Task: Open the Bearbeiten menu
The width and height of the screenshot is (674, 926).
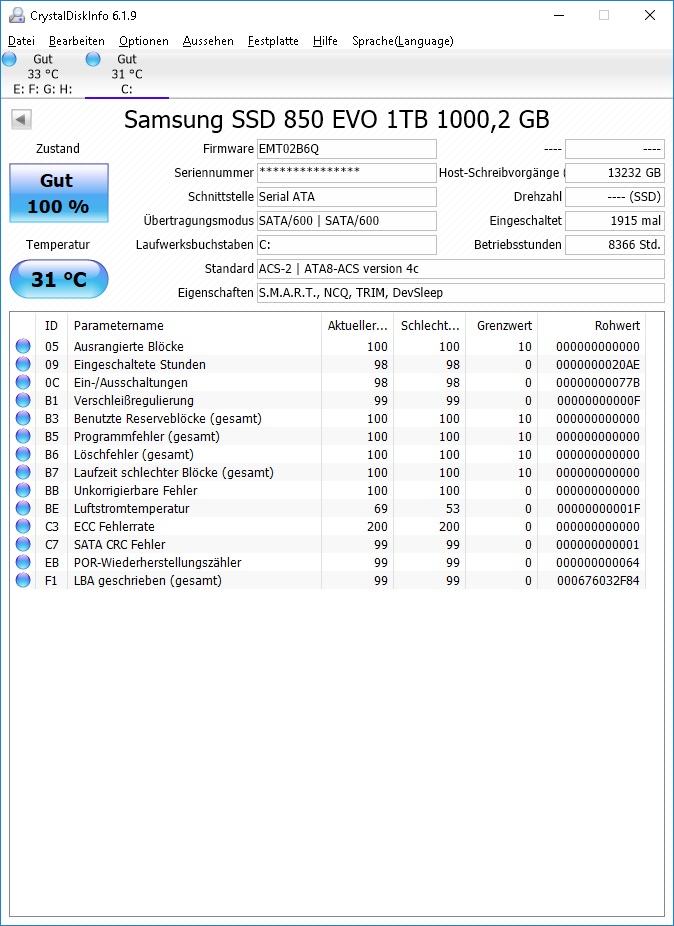Action: point(77,41)
